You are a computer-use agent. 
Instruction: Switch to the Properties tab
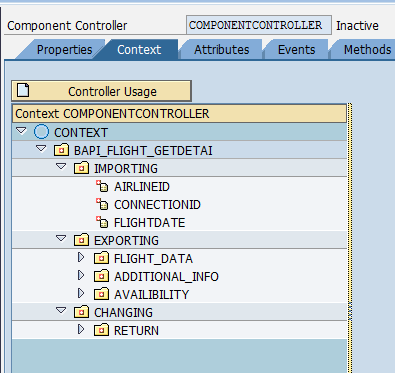(64, 50)
